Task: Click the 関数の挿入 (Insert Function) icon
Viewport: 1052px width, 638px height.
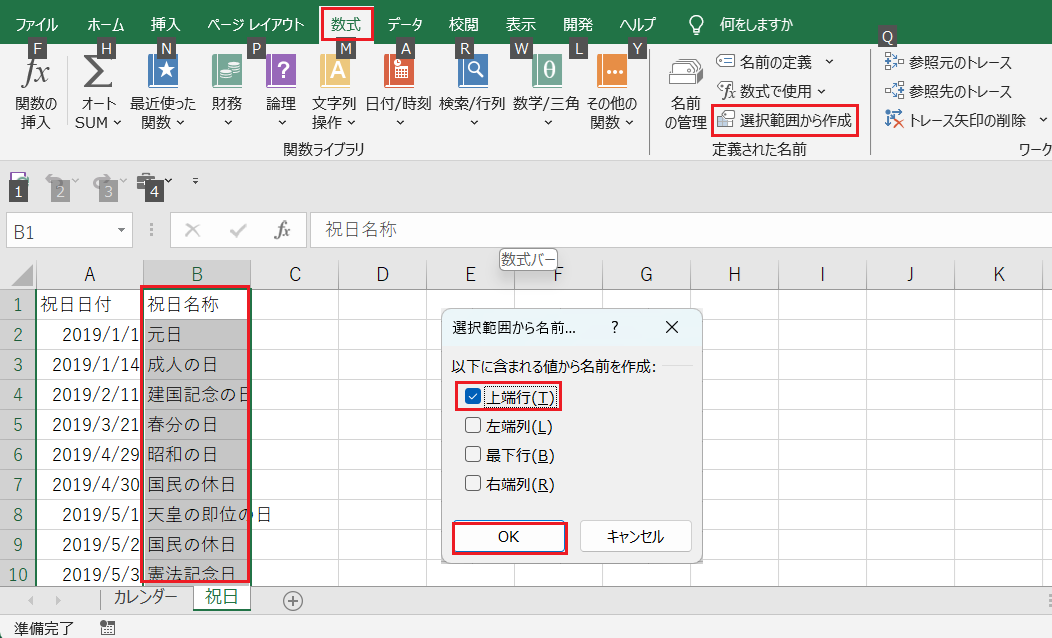Action: (x=36, y=75)
